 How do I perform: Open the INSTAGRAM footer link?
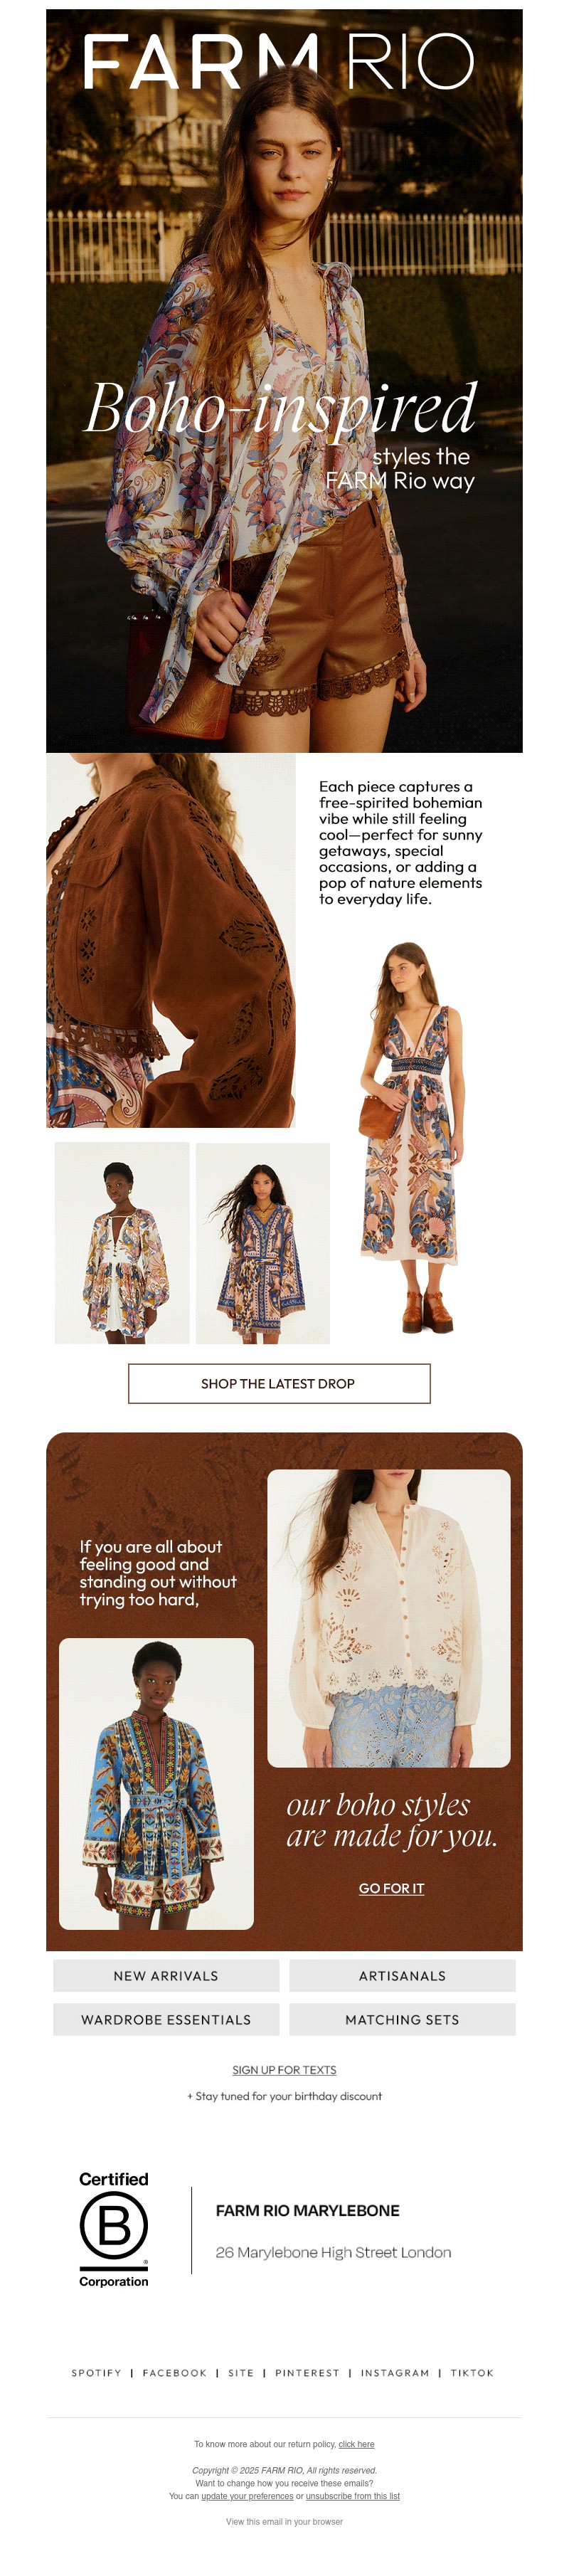(395, 2373)
